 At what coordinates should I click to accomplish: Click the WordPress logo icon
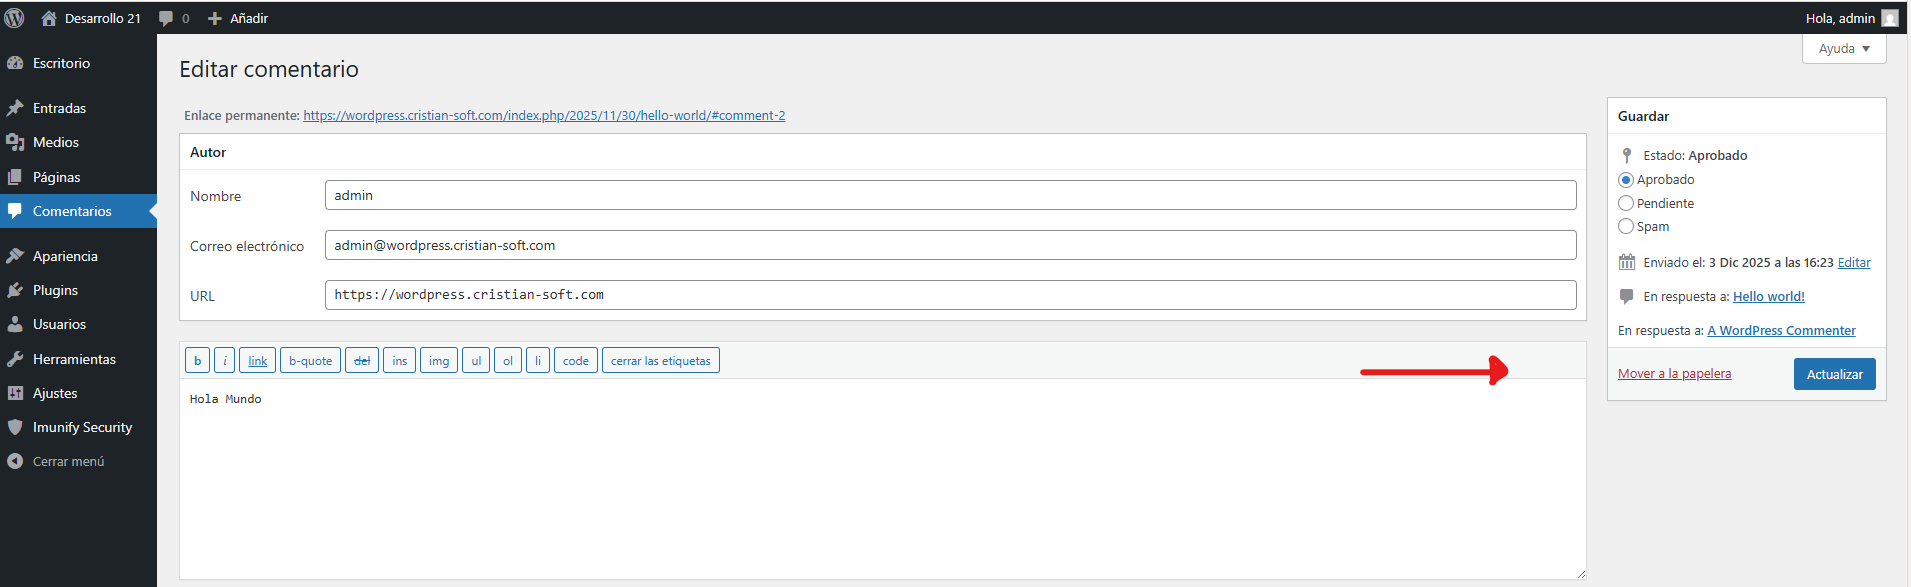pyautogui.click(x=15, y=18)
